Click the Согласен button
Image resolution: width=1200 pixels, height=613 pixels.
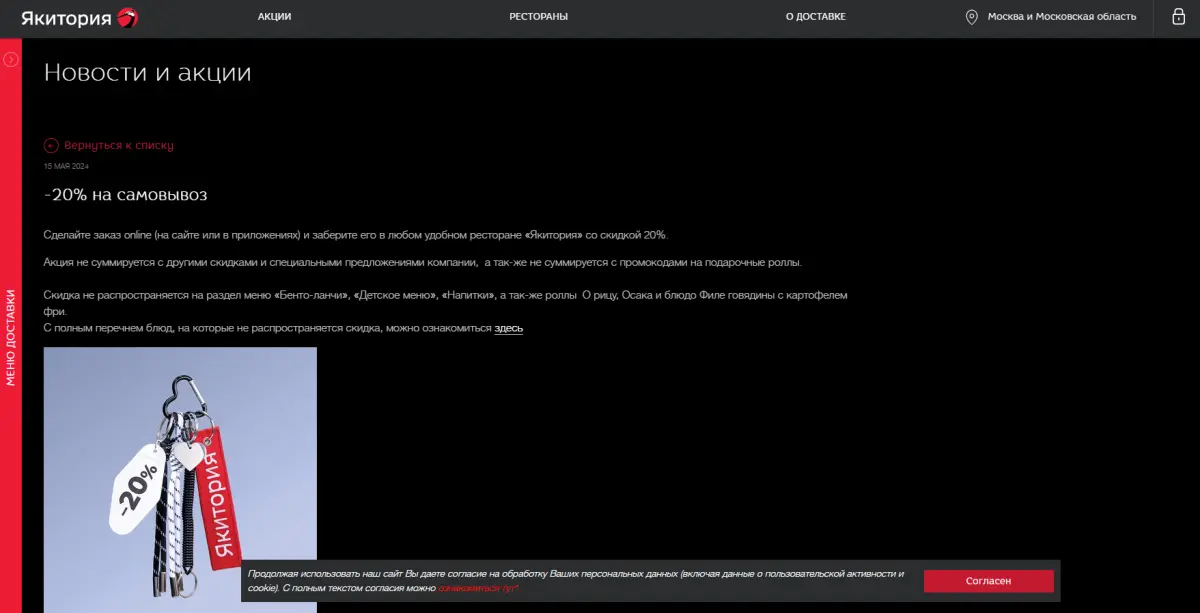point(988,581)
